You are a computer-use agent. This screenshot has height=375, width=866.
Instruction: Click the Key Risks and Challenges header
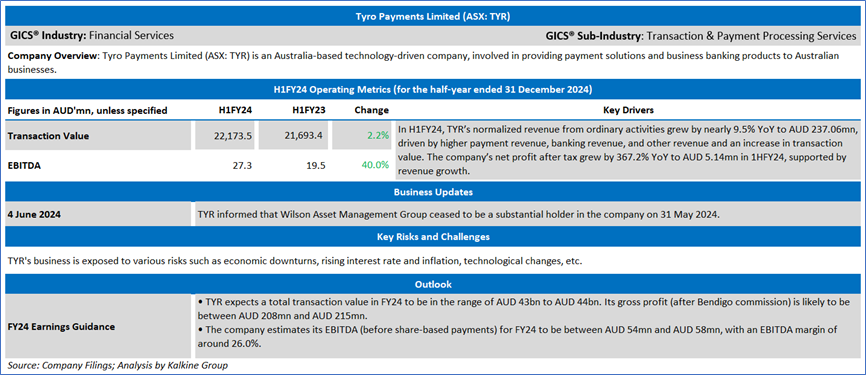(432, 237)
